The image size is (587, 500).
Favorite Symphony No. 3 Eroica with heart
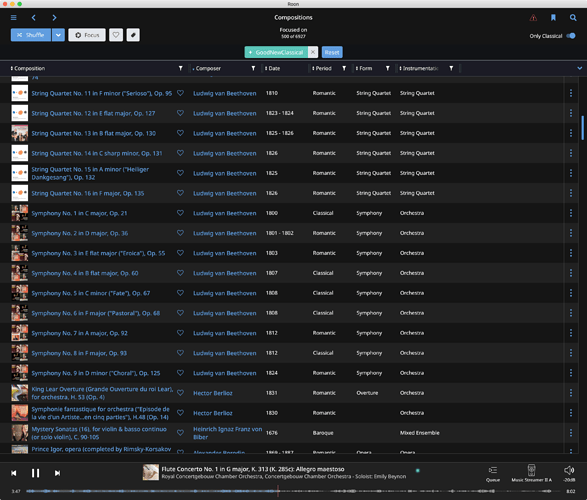180,253
